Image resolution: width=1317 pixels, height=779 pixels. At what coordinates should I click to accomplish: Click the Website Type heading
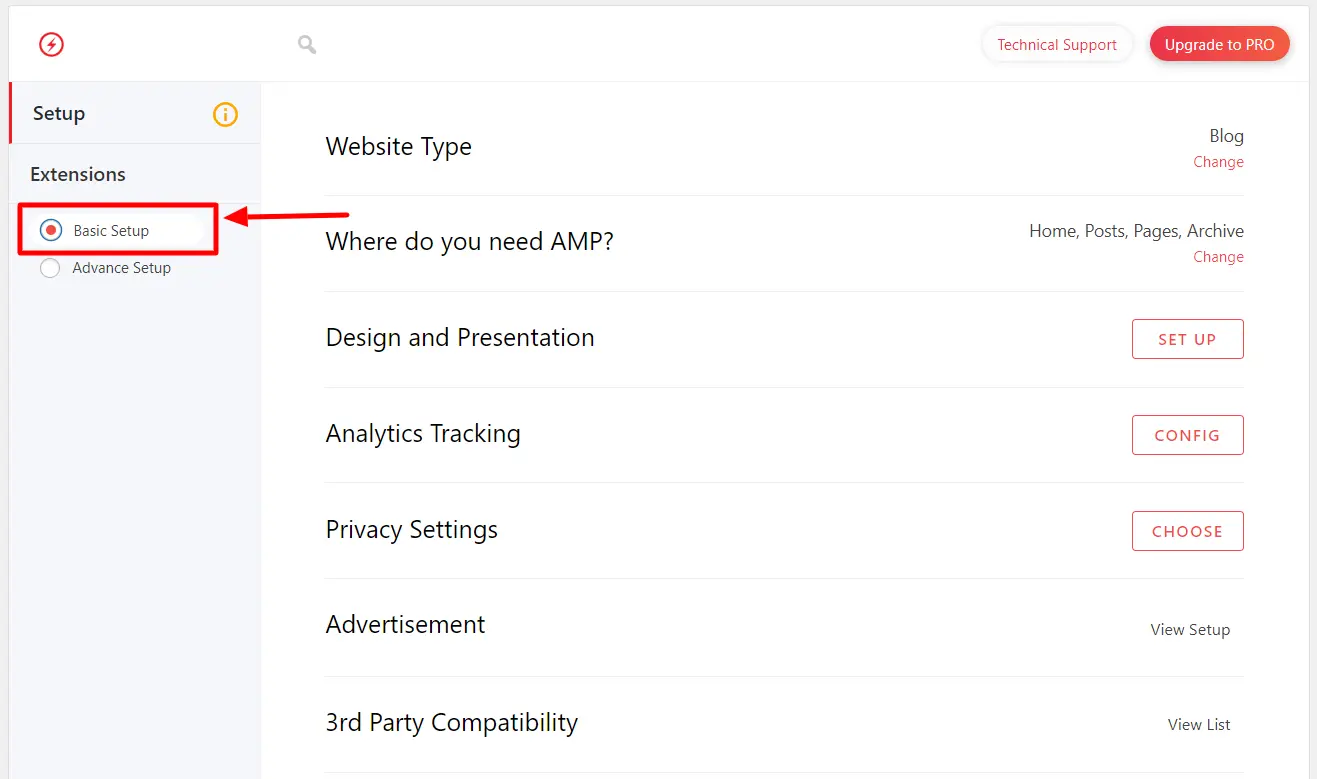point(399,147)
